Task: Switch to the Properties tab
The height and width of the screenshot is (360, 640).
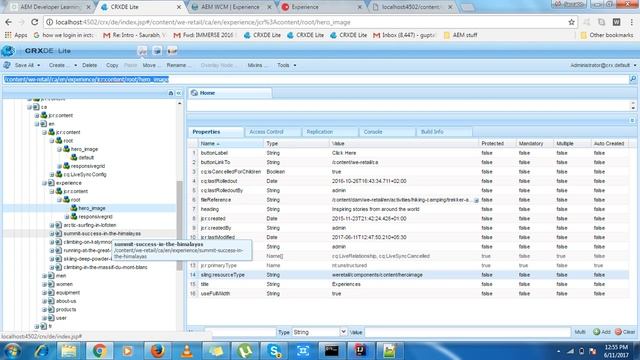Action: tap(216, 132)
